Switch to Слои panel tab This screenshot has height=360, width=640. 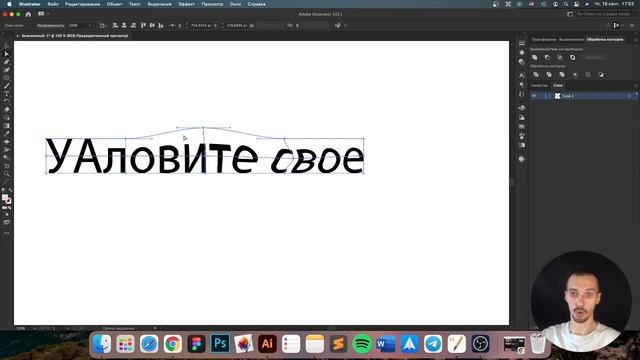(x=558, y=85)
